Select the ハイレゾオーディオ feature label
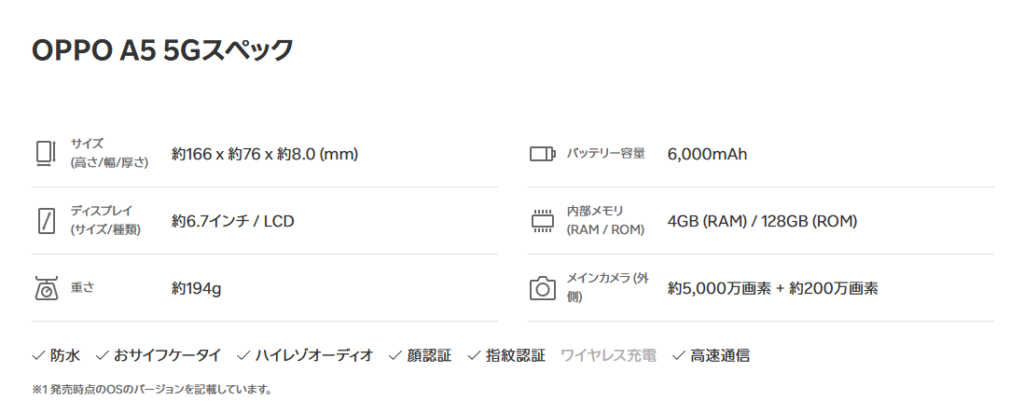This screenshot has height=414, width=1024. click(313, 355)
